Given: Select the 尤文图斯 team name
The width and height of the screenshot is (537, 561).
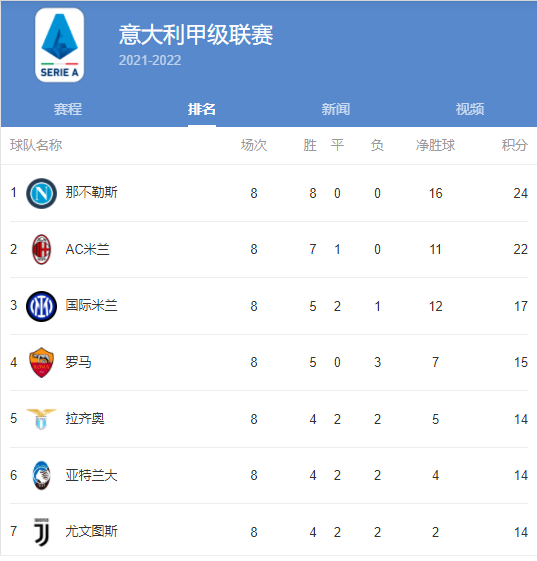Looking at the screenshot, I should (x=91, y=531).
